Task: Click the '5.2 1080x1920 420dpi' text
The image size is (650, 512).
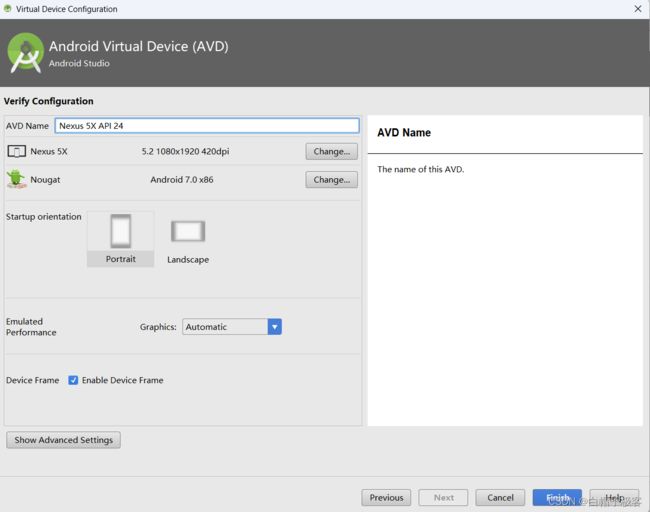Action: point(185,151)
